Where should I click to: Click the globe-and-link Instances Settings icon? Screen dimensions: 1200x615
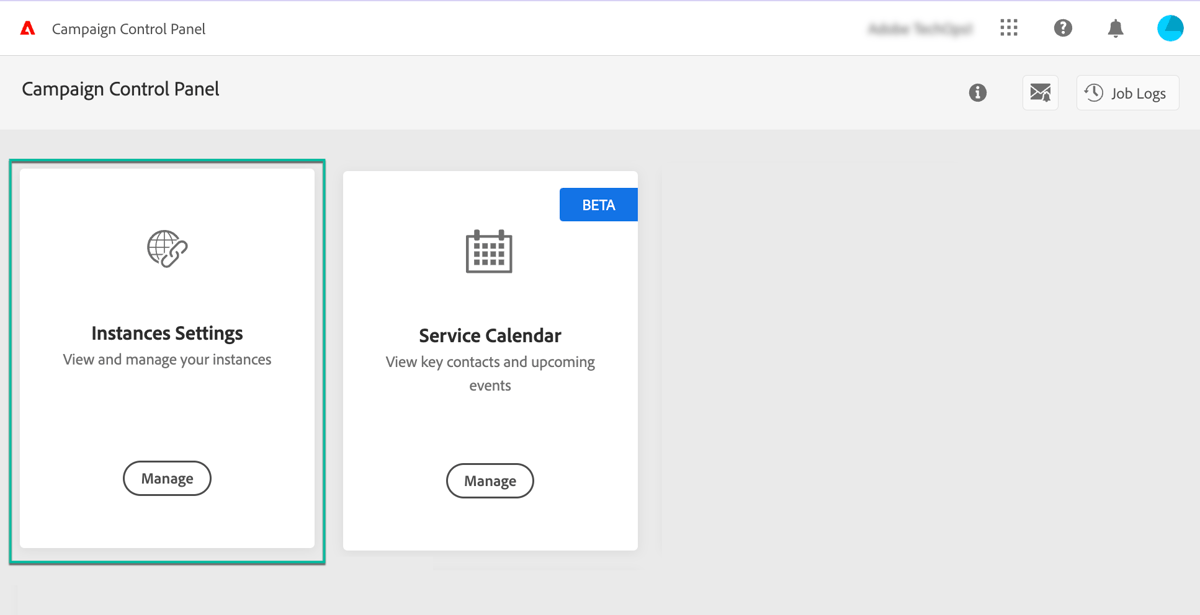point(167,248)
